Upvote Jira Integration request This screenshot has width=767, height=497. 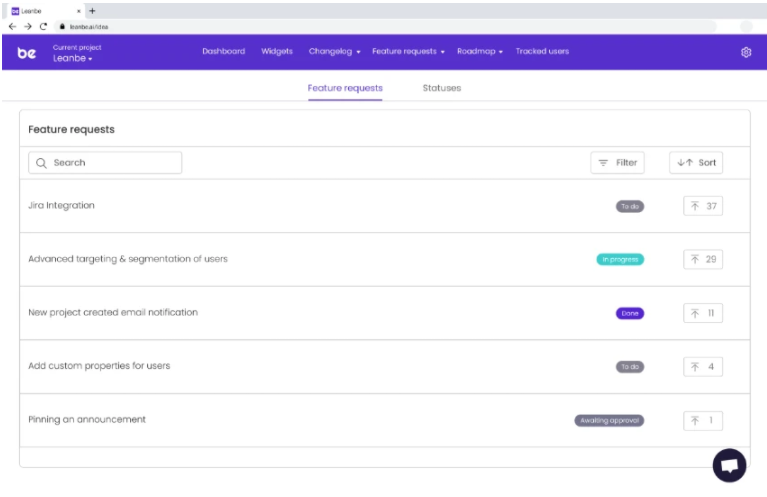702,206
